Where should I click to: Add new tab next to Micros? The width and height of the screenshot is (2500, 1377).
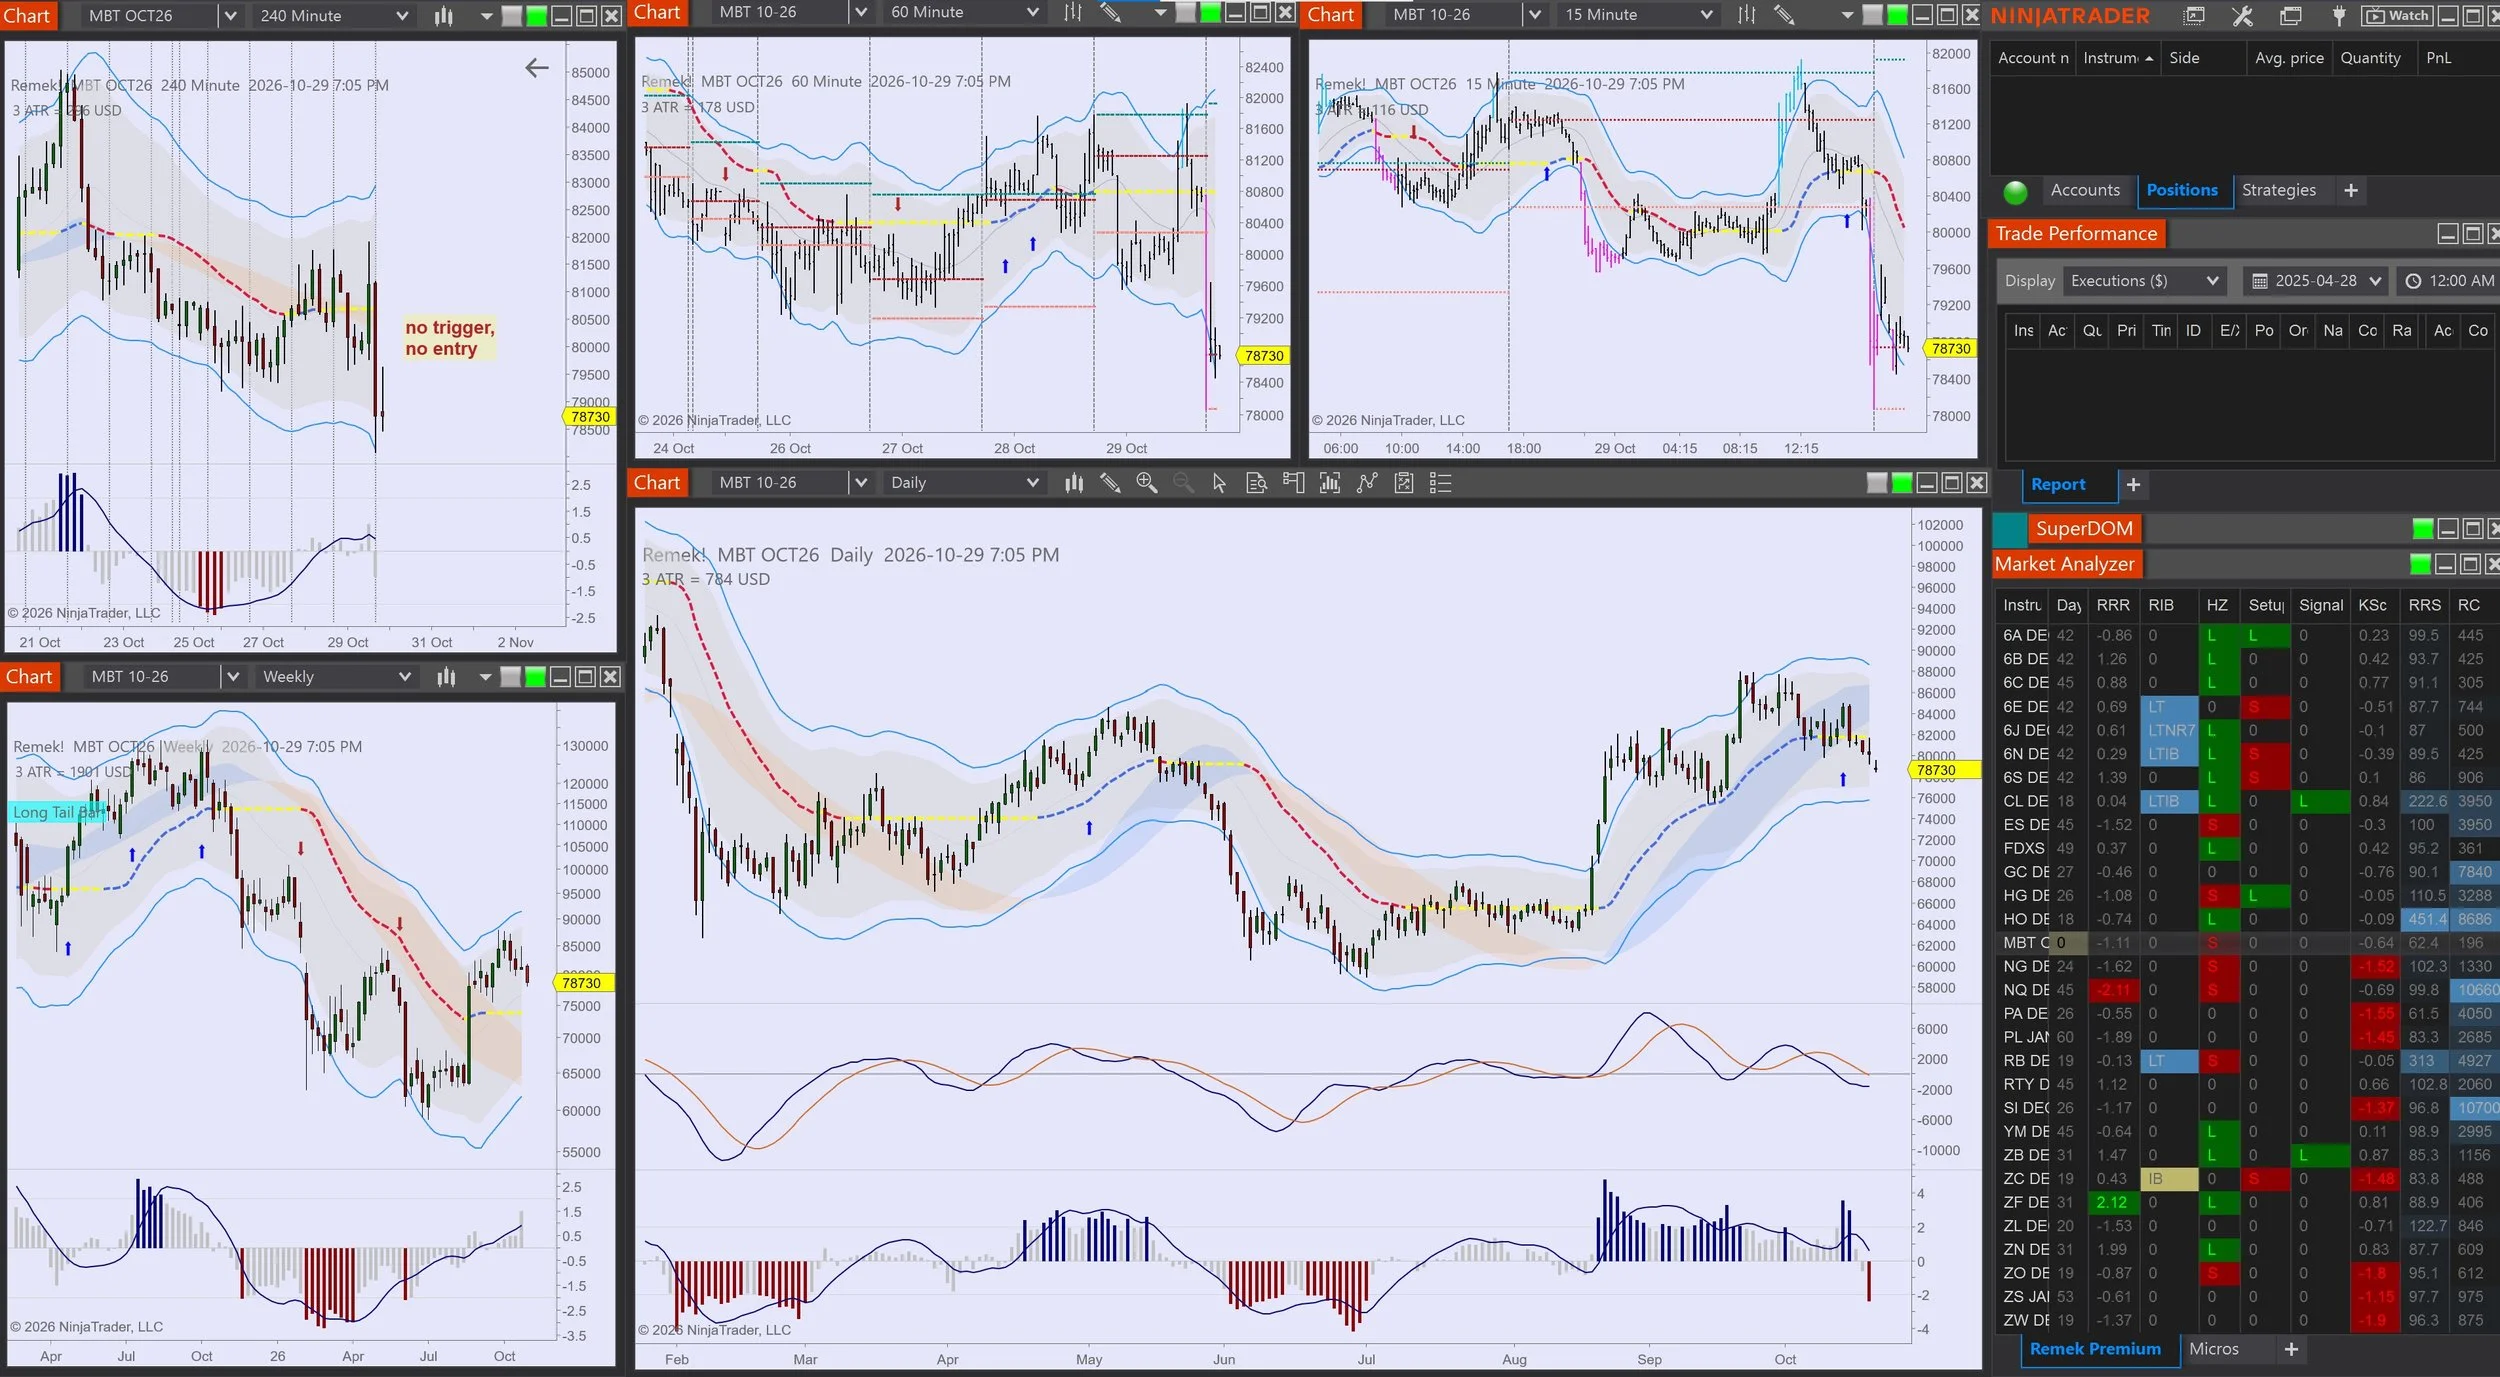[x=2291, y=1350]
